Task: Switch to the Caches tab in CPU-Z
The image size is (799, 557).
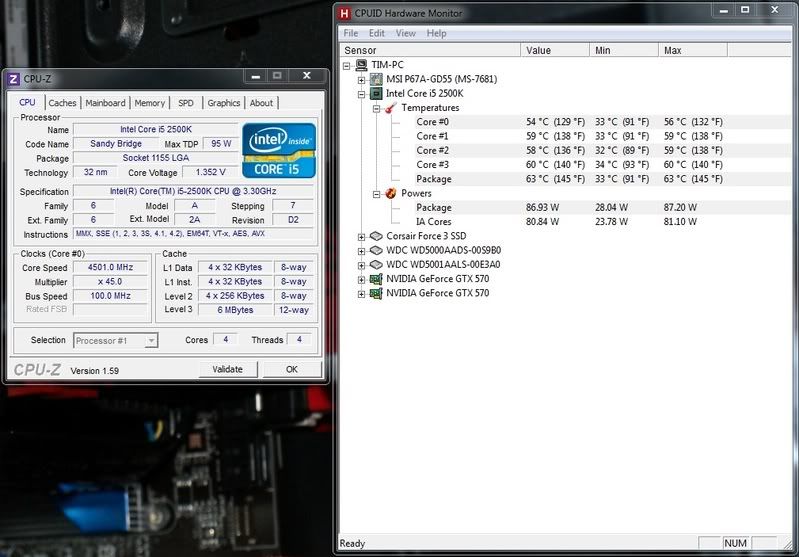Action: point(62,103)
